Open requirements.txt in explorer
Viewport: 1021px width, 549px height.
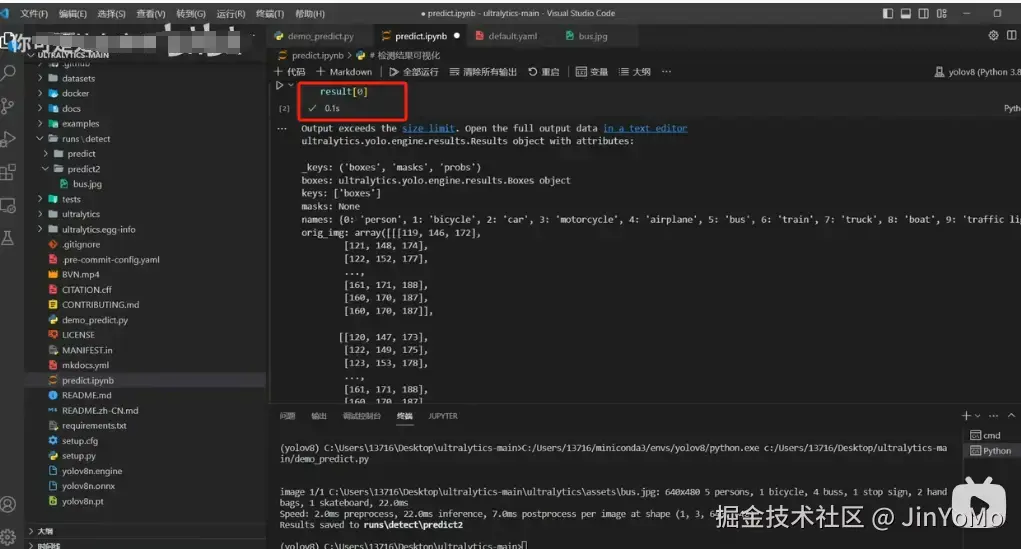94,425
